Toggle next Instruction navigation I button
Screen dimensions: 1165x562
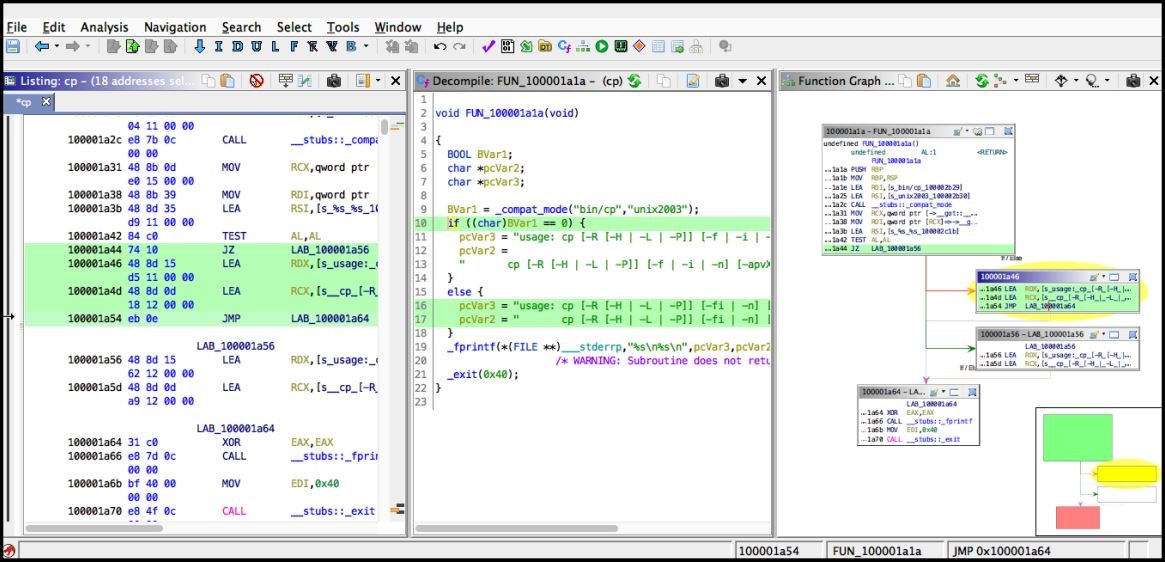[218, 46]
